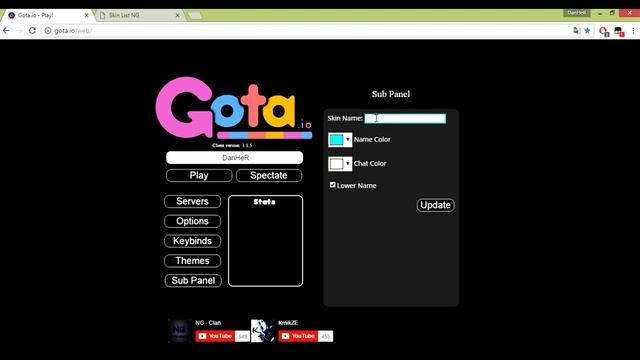Click the NG - Clan channel thumbnail
This screenshot has width=640, height=360.
pos(180,331)
